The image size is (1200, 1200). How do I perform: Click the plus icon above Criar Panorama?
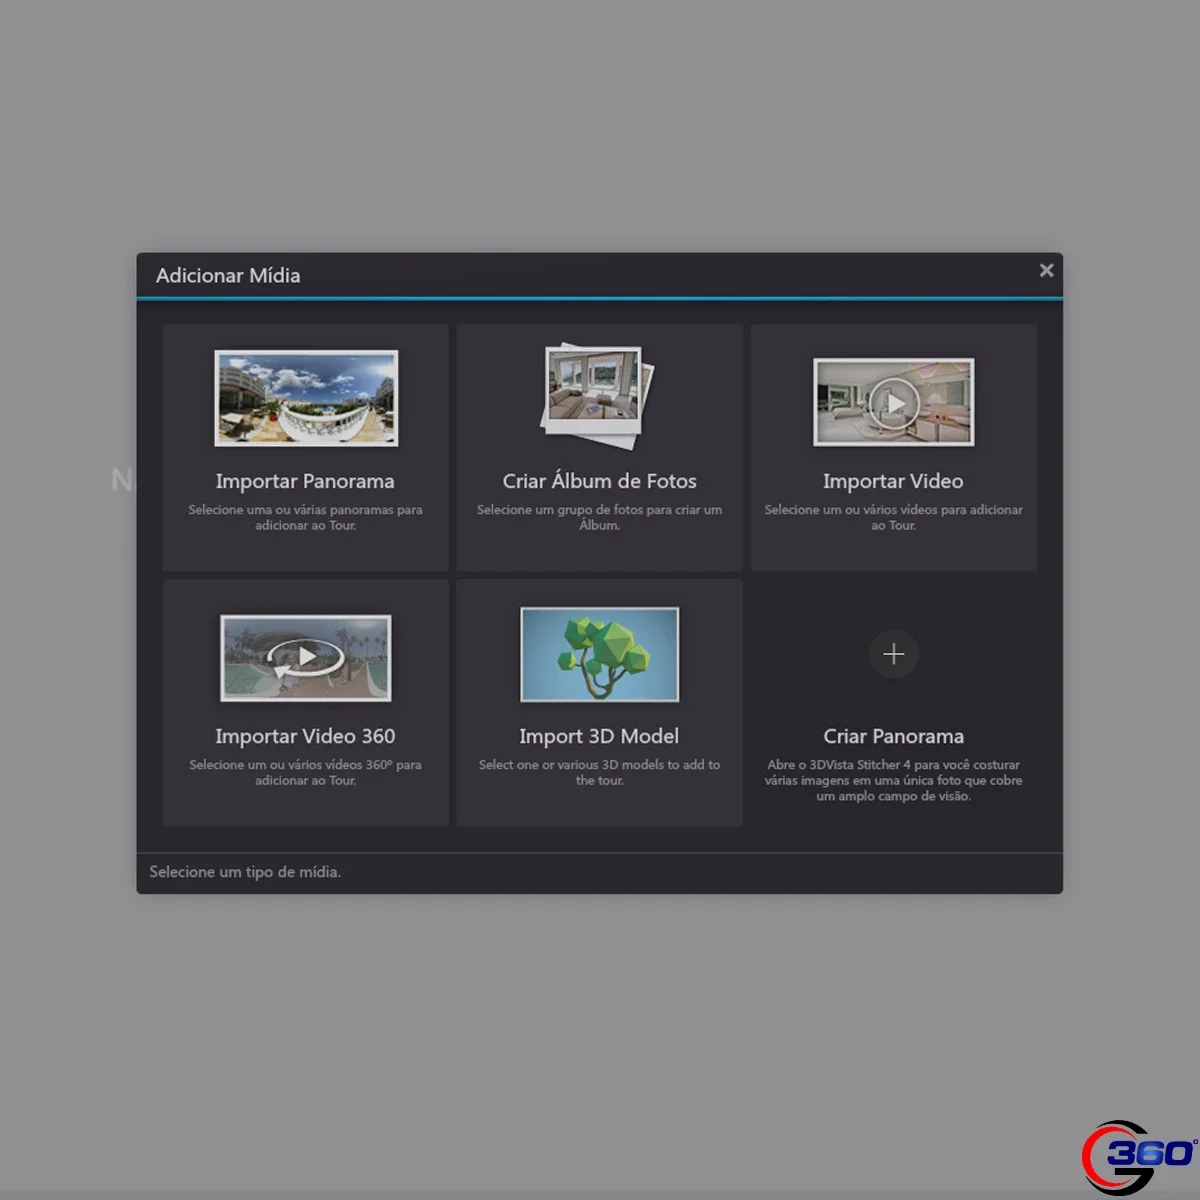tap(894, 654)
